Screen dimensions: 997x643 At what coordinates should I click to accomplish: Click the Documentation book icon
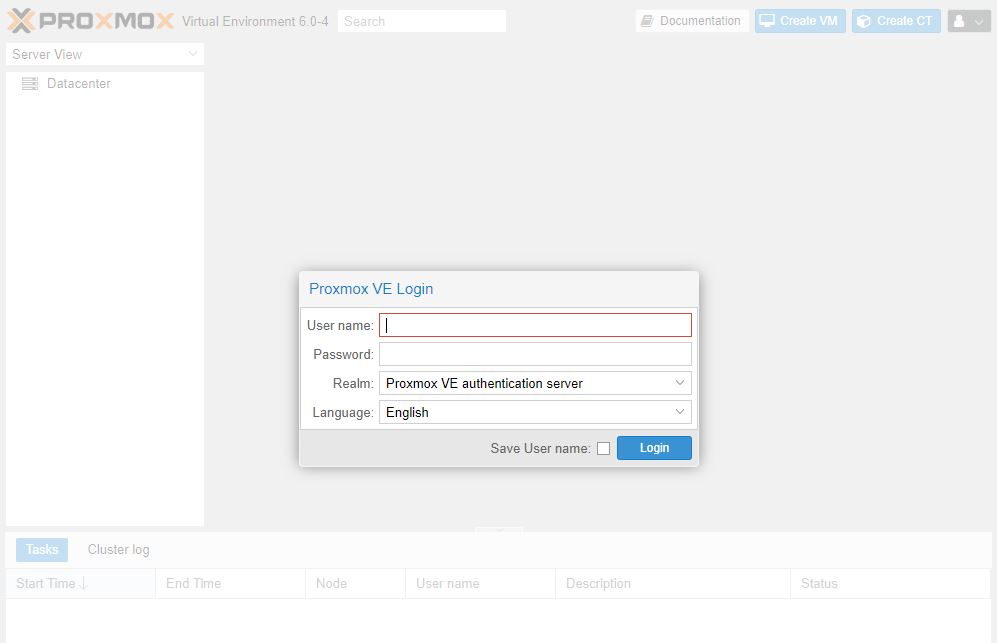(x=647, y=21)
